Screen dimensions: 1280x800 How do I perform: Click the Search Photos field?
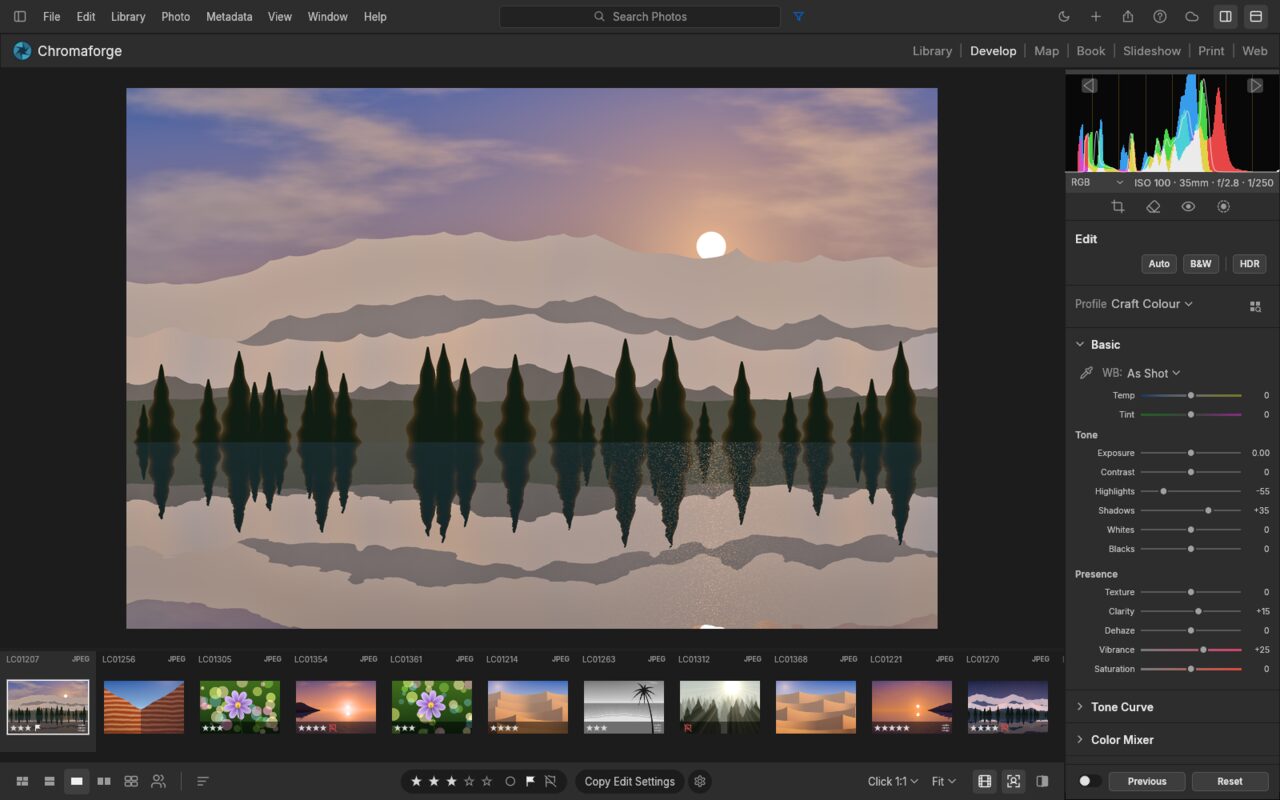(640, 17)
